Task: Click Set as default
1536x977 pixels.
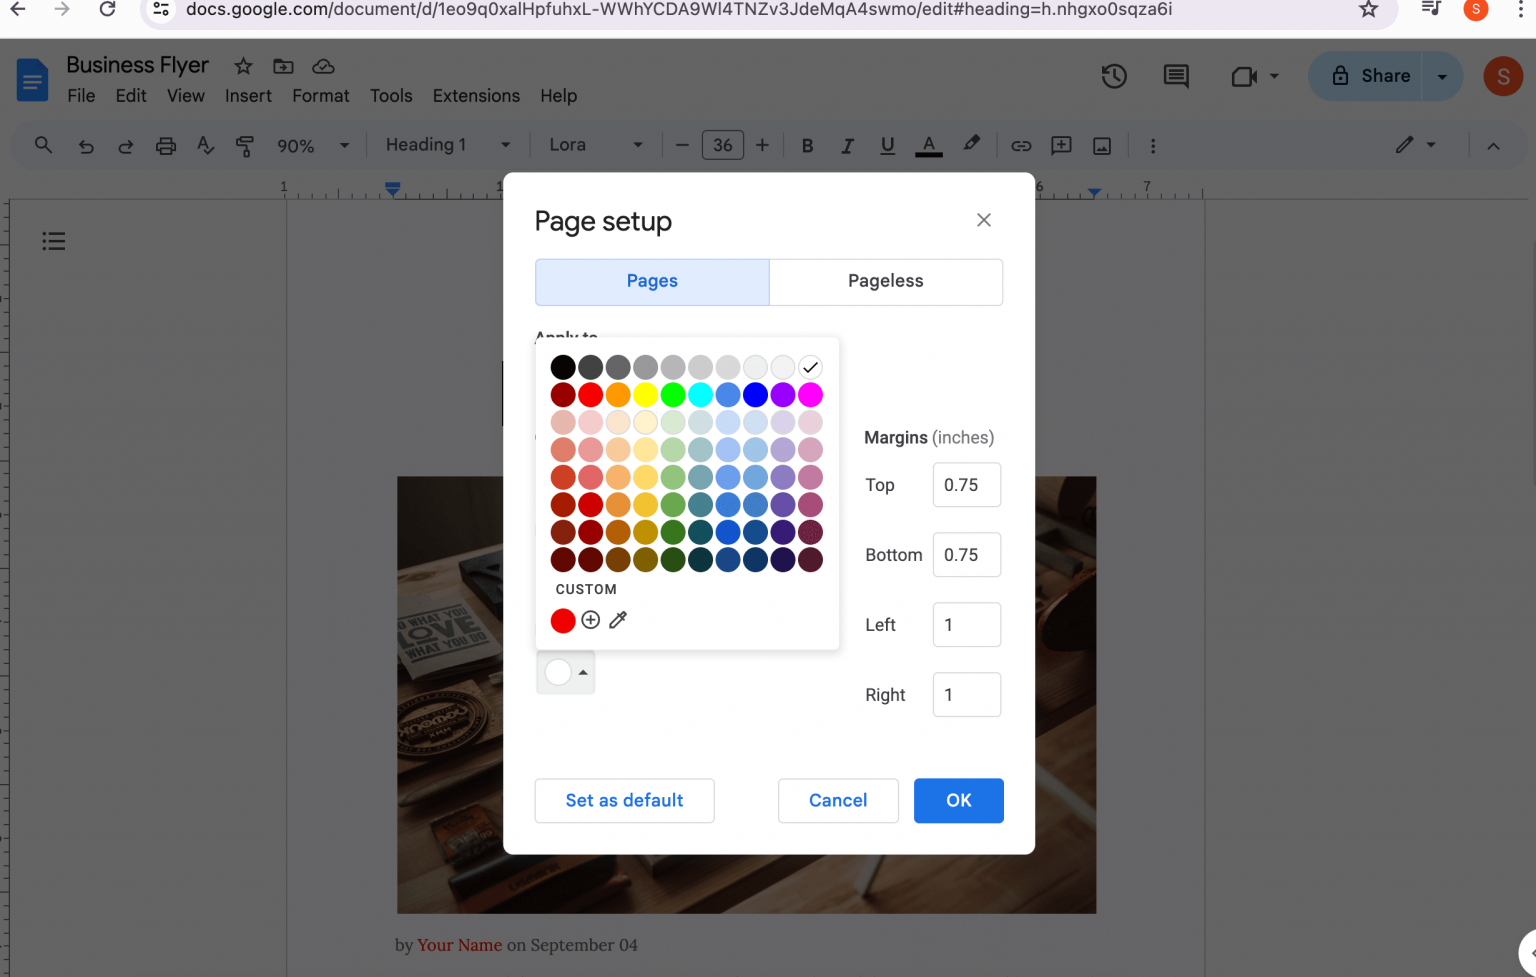Action: (625, 800)
